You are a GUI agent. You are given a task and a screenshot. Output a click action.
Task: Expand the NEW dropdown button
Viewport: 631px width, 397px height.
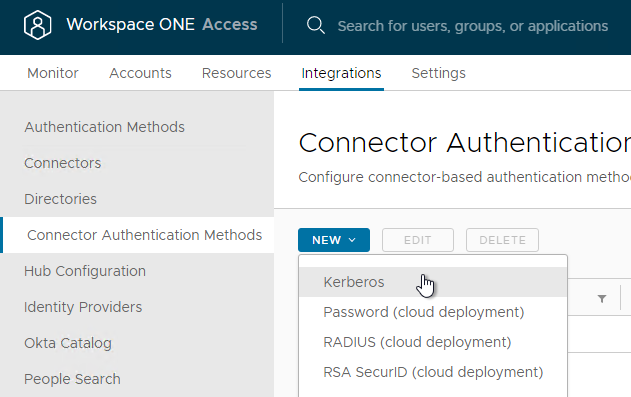(334, 240)
